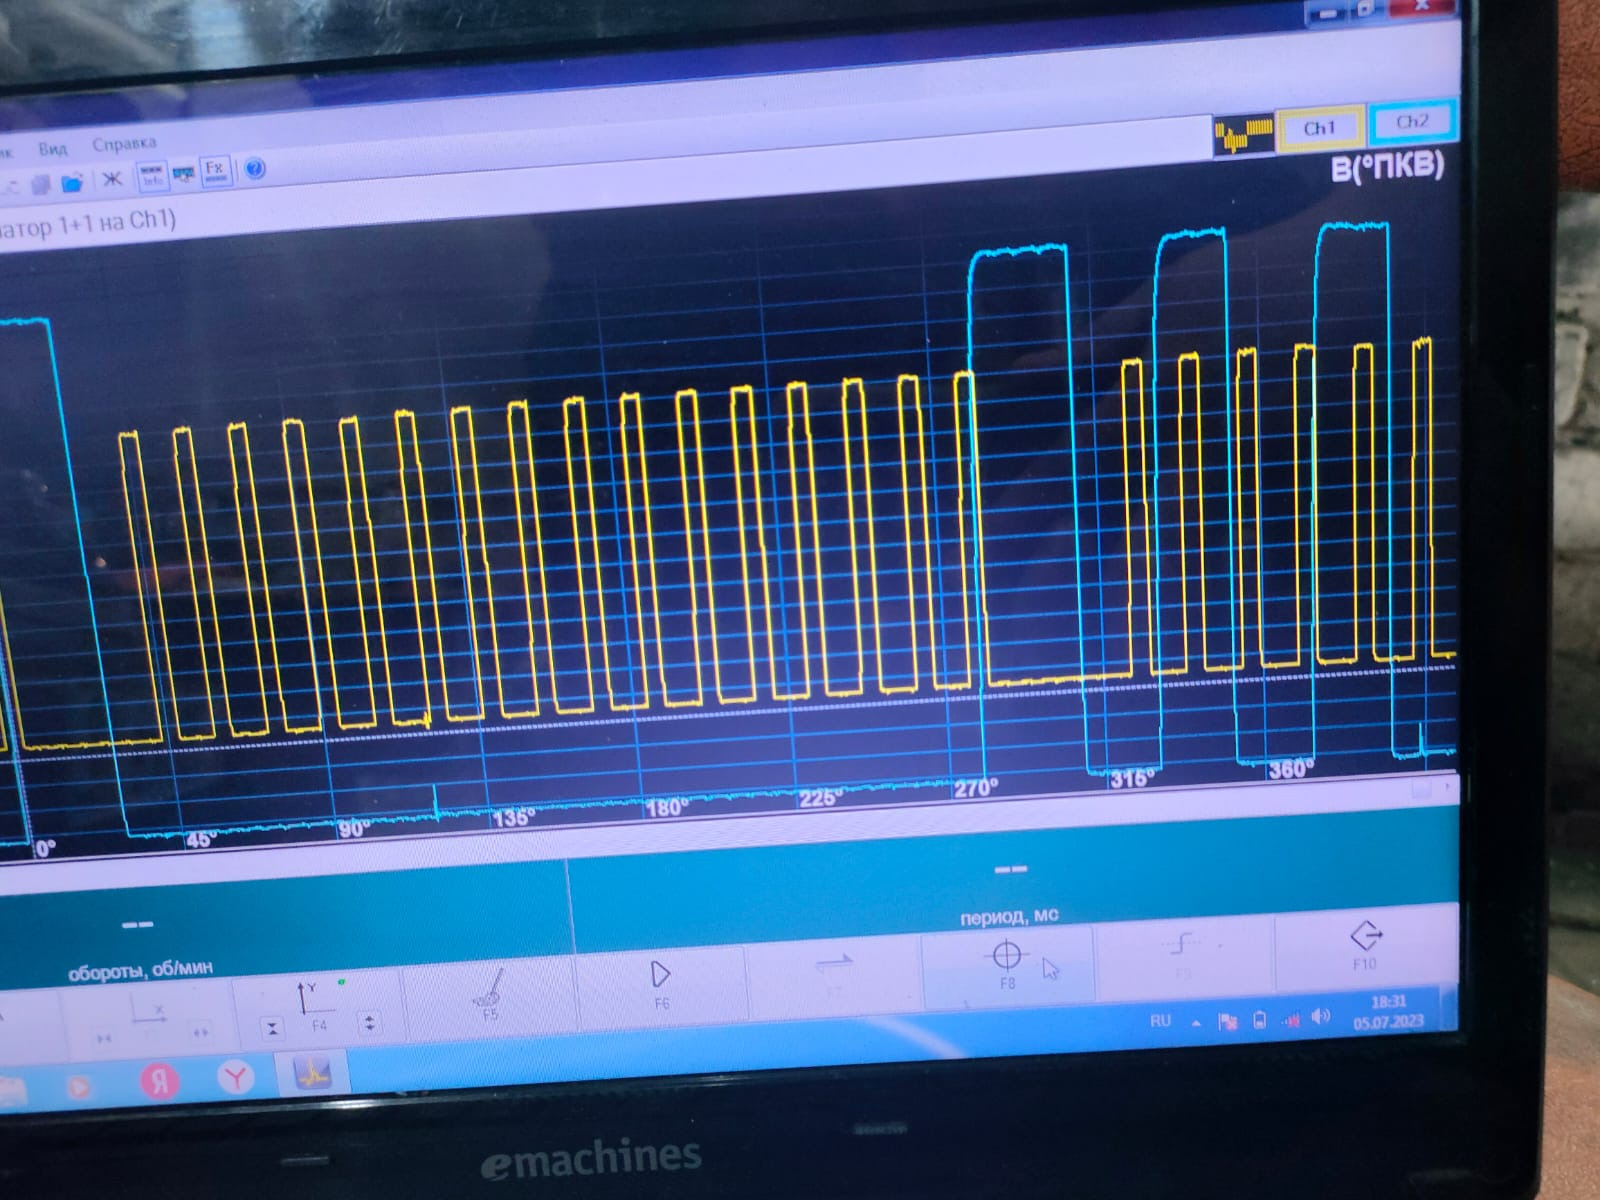1600x1200 pixels.
Task: Open the red Yandex 'Я' taskbar icon
Action: click(158, 1081)
